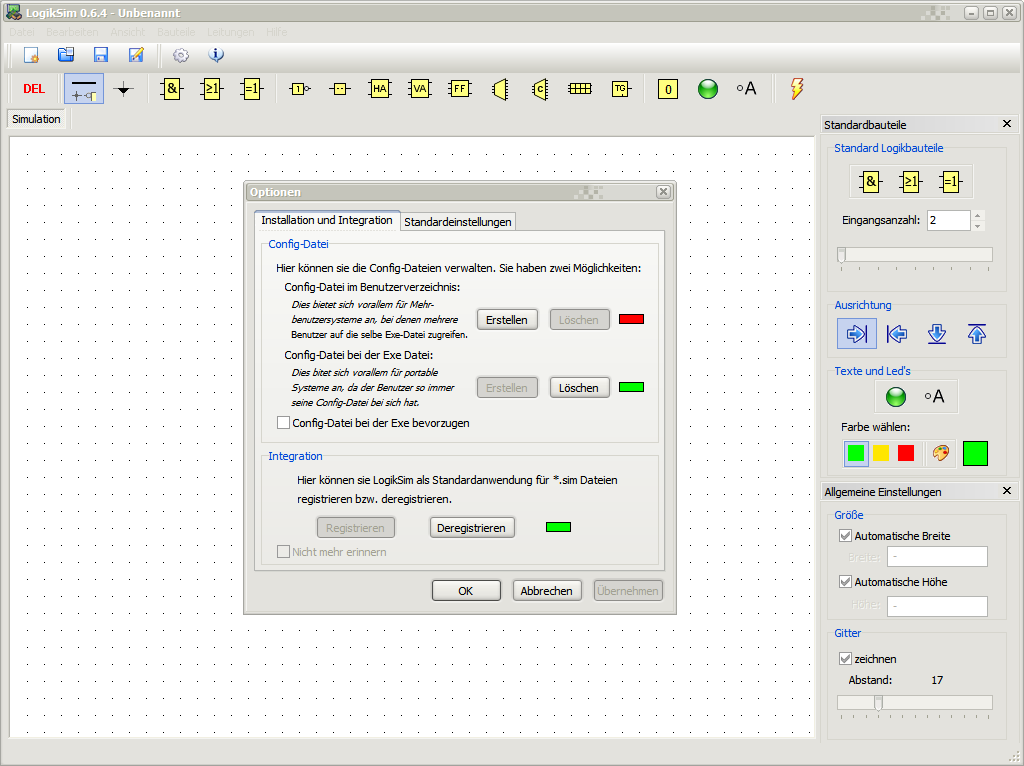The width and height of the screenshot is (1024, 766).
Task: Set orientation to left-facing arrow
Action: pyautogui.click(x=897, y=334)
